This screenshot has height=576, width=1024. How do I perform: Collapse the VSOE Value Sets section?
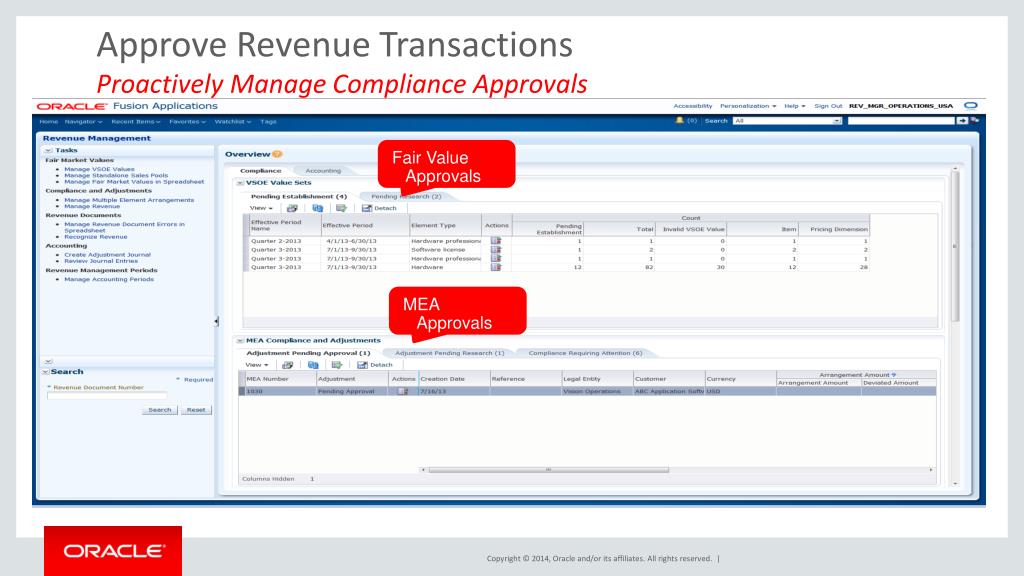(x=240, y=183)
